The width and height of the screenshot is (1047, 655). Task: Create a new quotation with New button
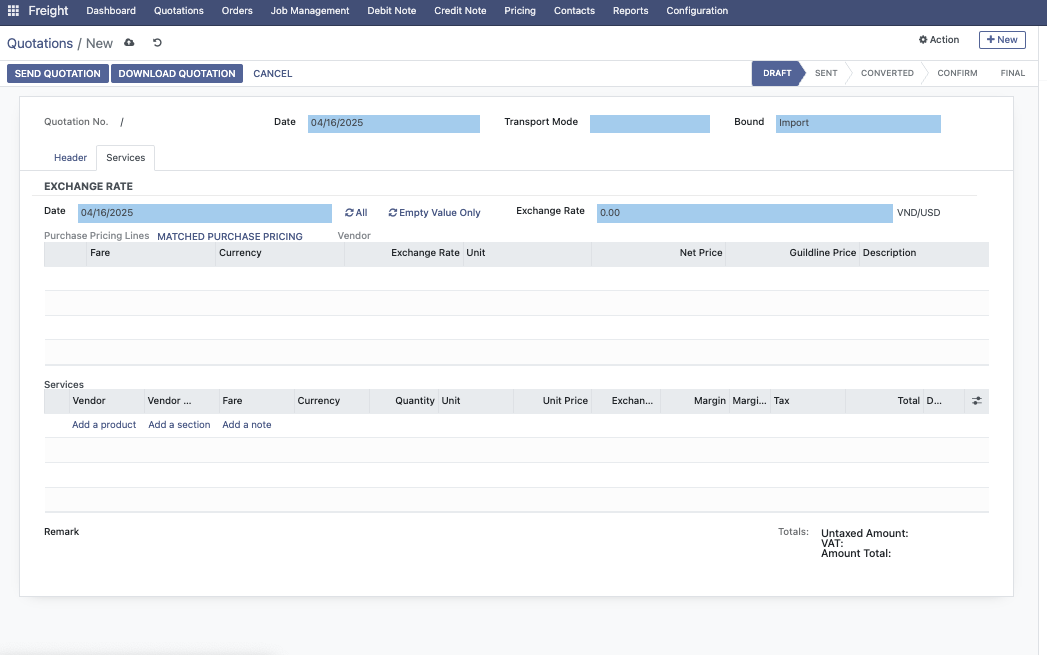tap(1001, 40)
